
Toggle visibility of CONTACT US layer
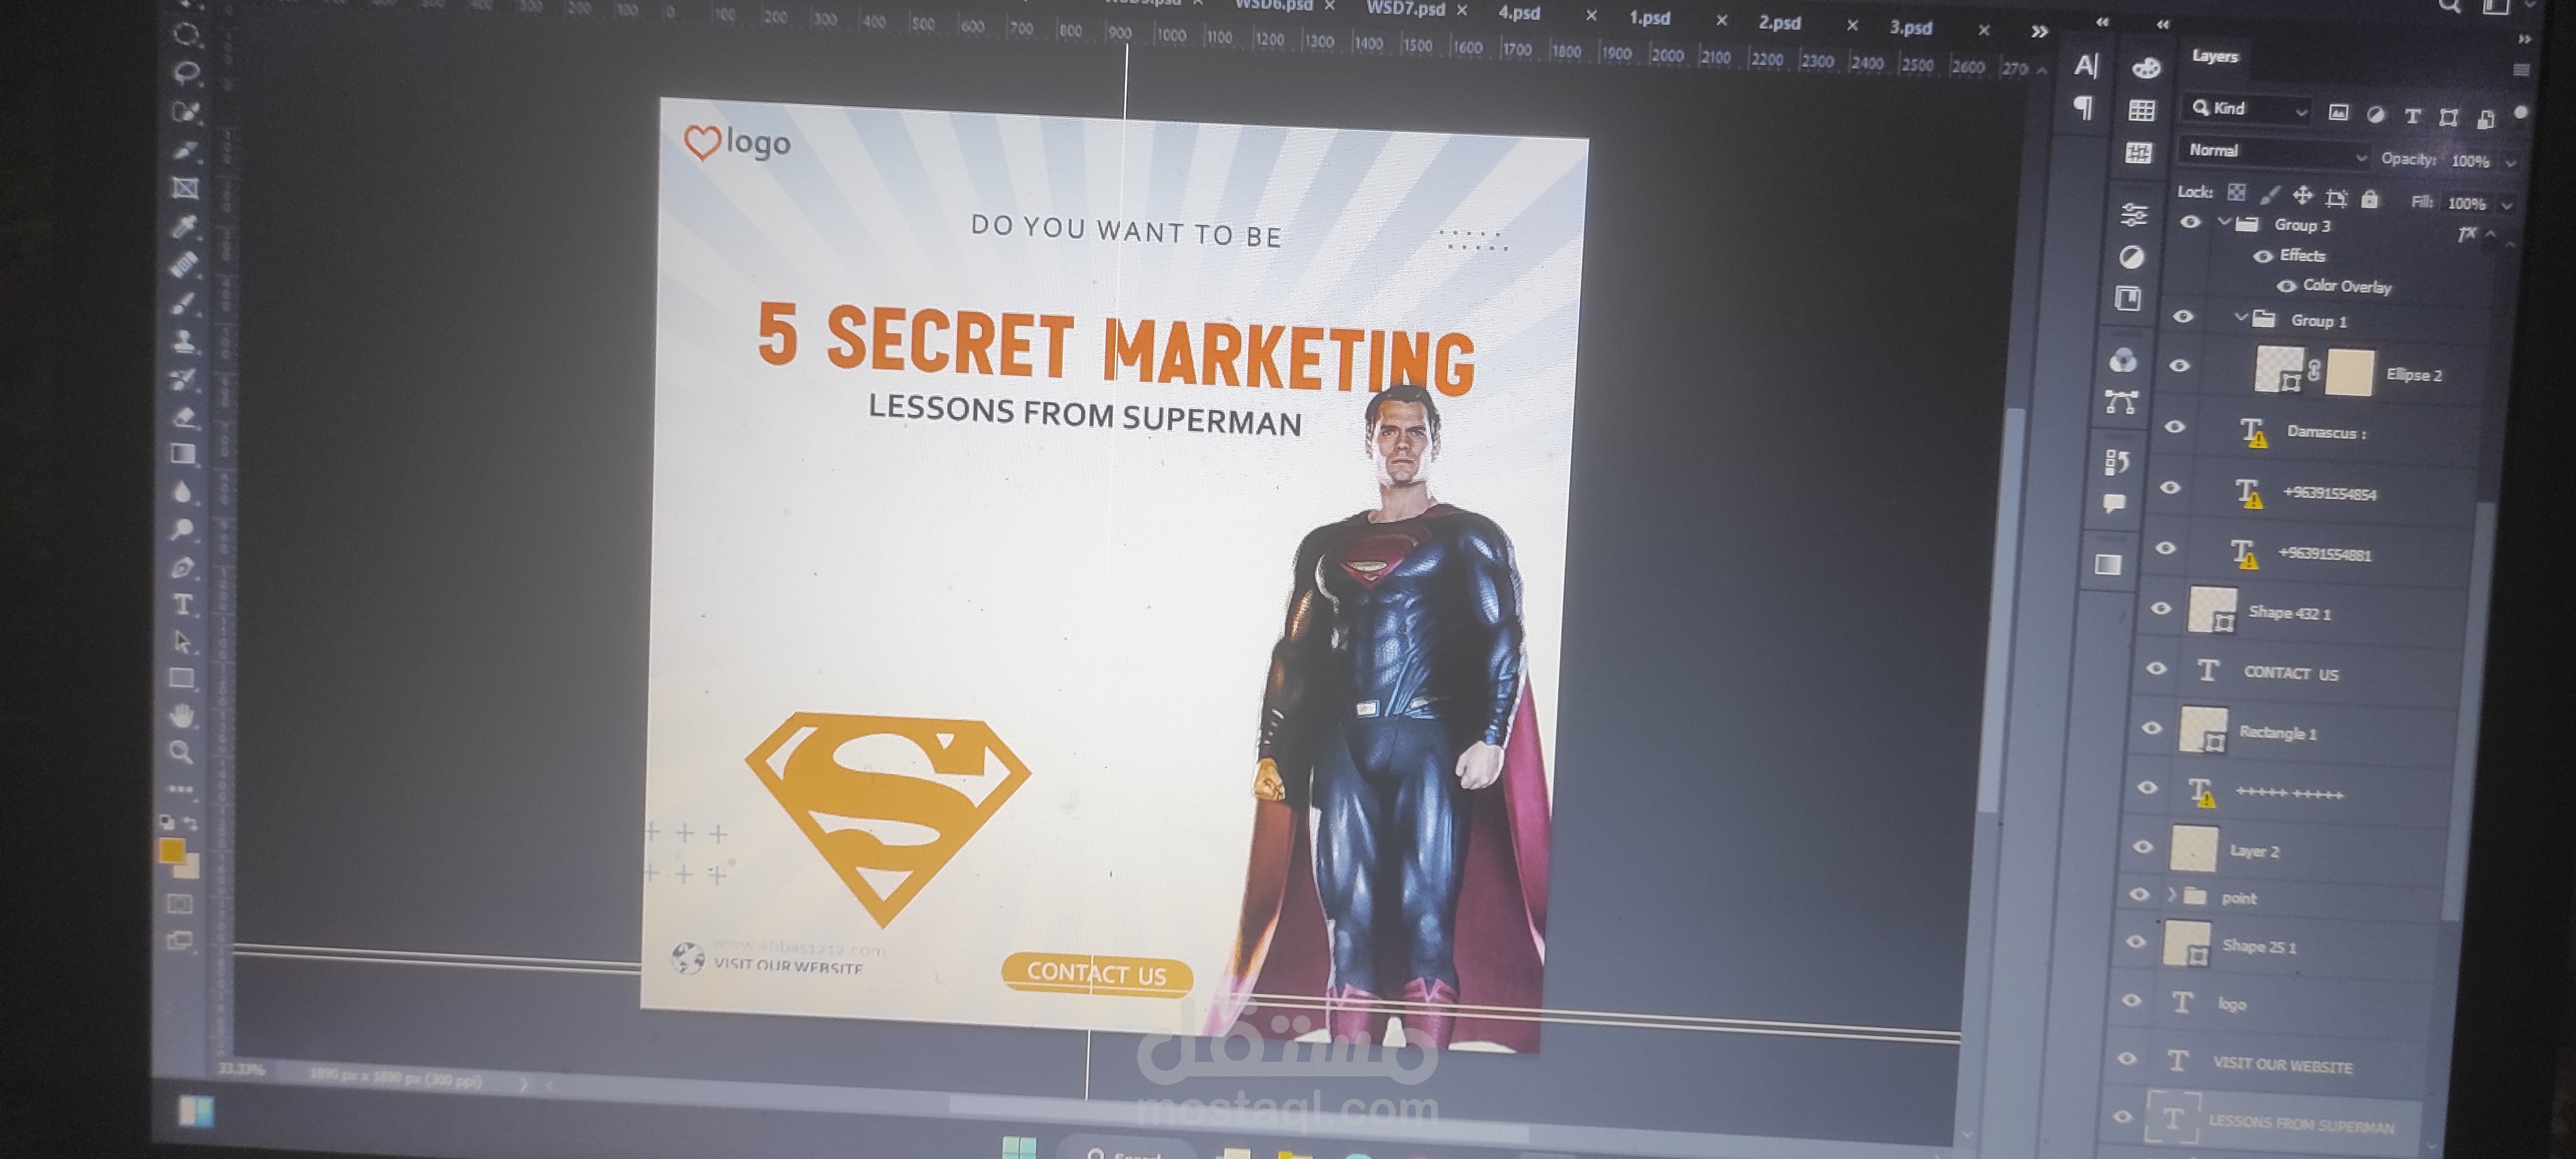coord(2156,668)
